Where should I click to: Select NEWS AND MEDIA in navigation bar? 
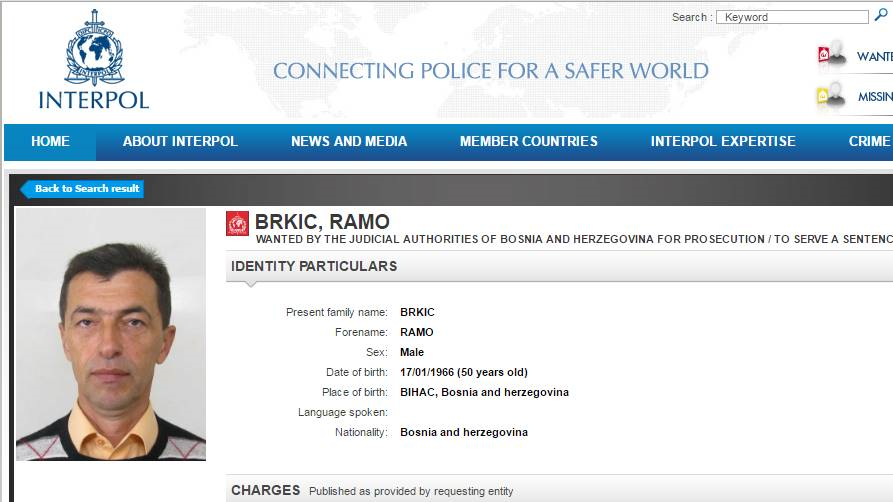tap(349, 142)
